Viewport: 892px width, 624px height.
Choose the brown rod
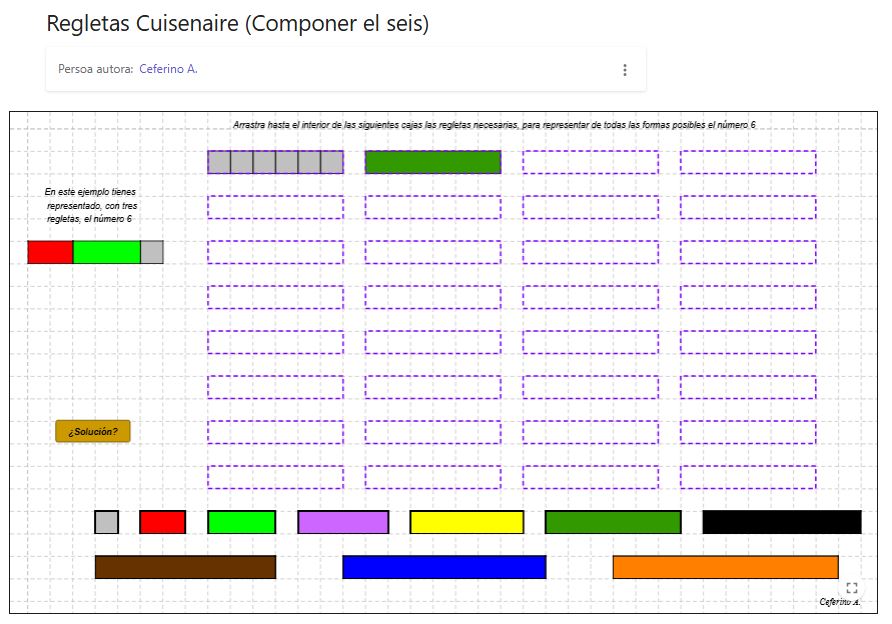click(x=185, y=566)
